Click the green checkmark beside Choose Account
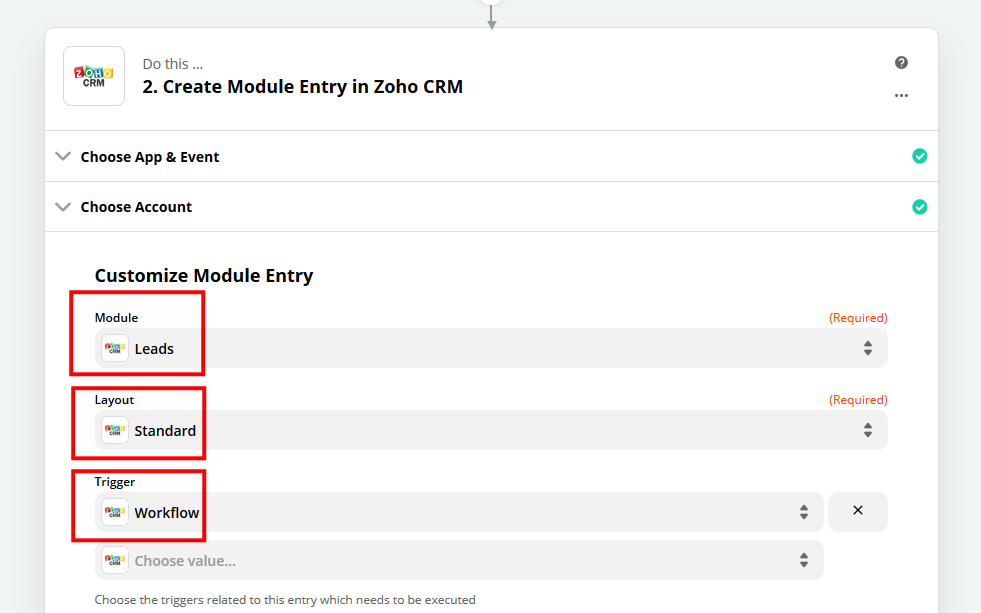The image size is (981, 613). click(x=919, y=207)
